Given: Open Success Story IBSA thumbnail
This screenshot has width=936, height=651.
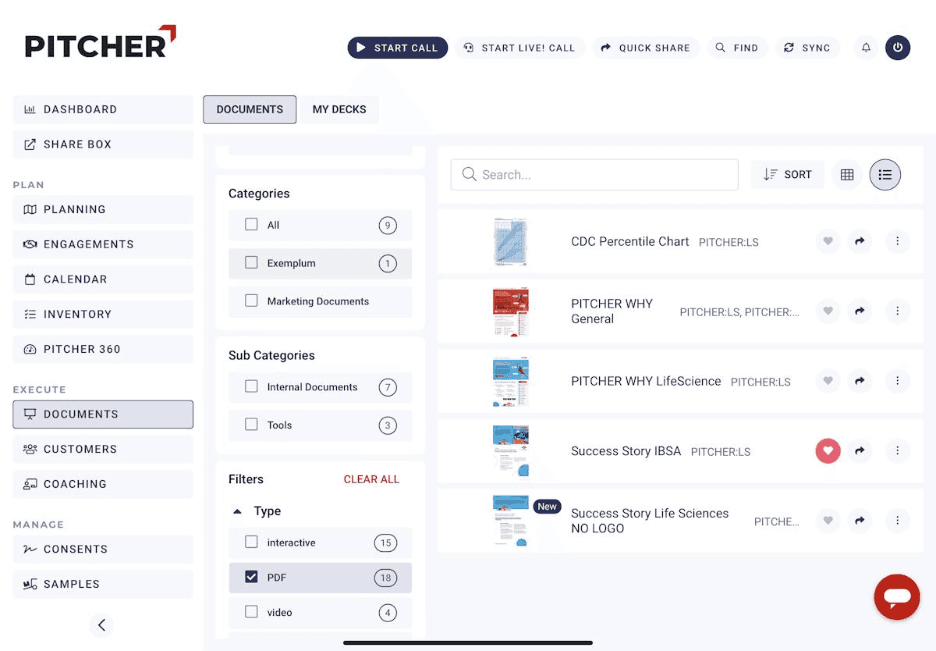Looking at the screenshot, I should (x=510, y=451).
